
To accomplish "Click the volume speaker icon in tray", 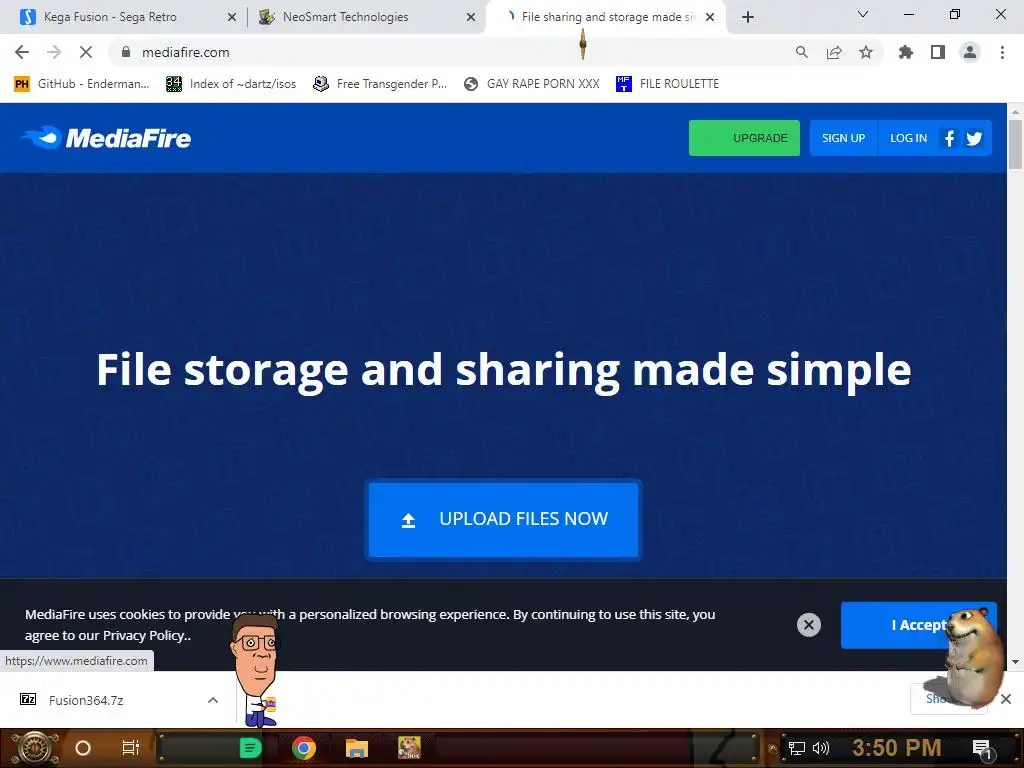I will (x=821, y=748).
